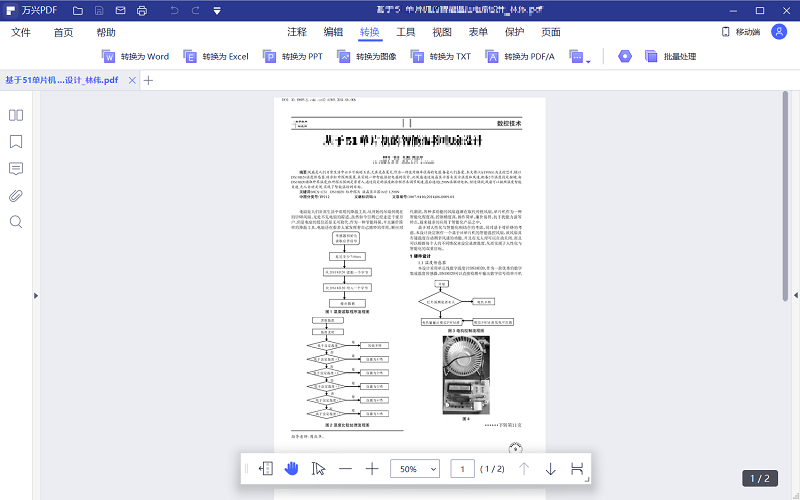The width and height of the screenshot is (800, 500).
Task: Toggle the bottom toolbar dock button
Action: tap(266, 468)
